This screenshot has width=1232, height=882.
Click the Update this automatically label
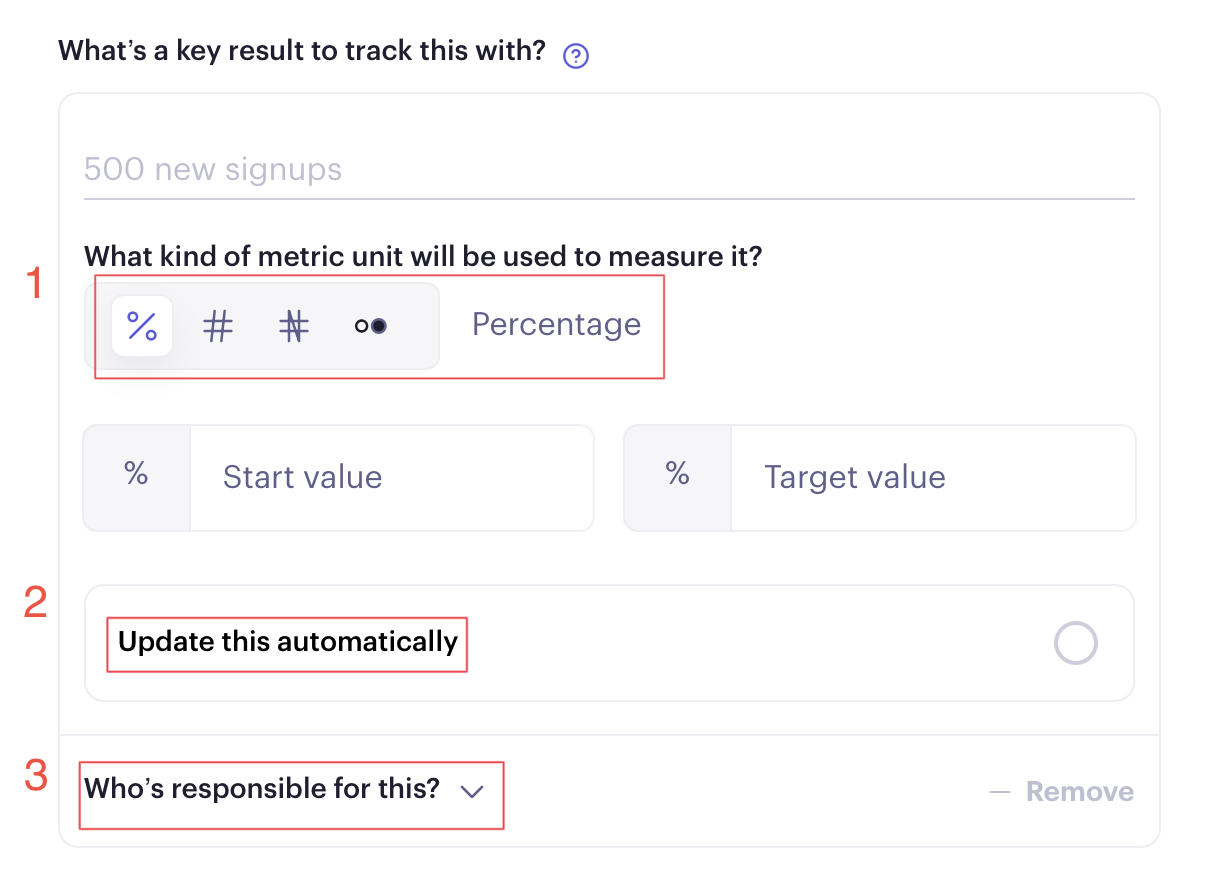pyautogui.click(x=288, y=641)
